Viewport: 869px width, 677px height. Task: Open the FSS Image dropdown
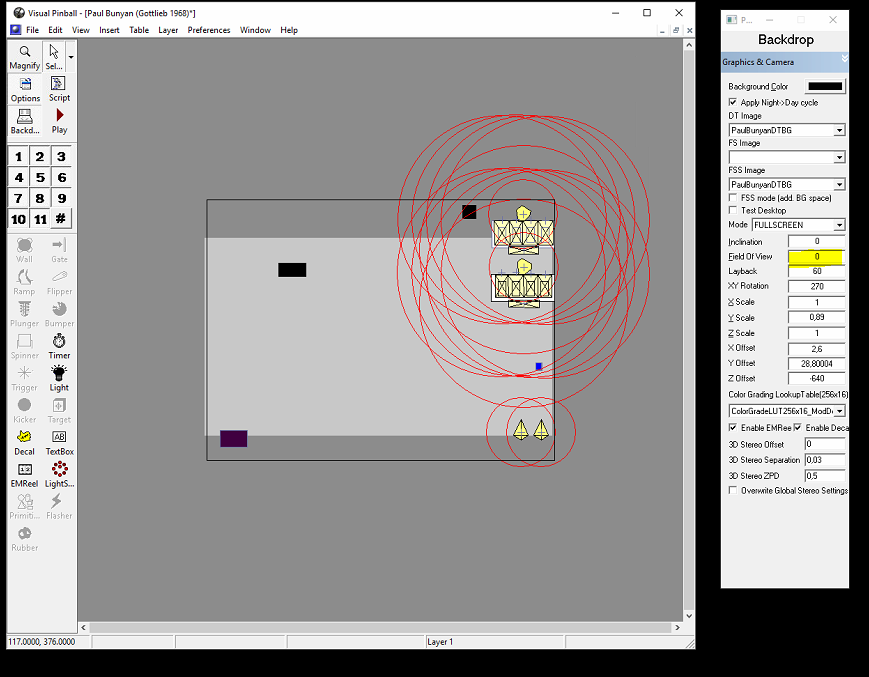point(840,184)
